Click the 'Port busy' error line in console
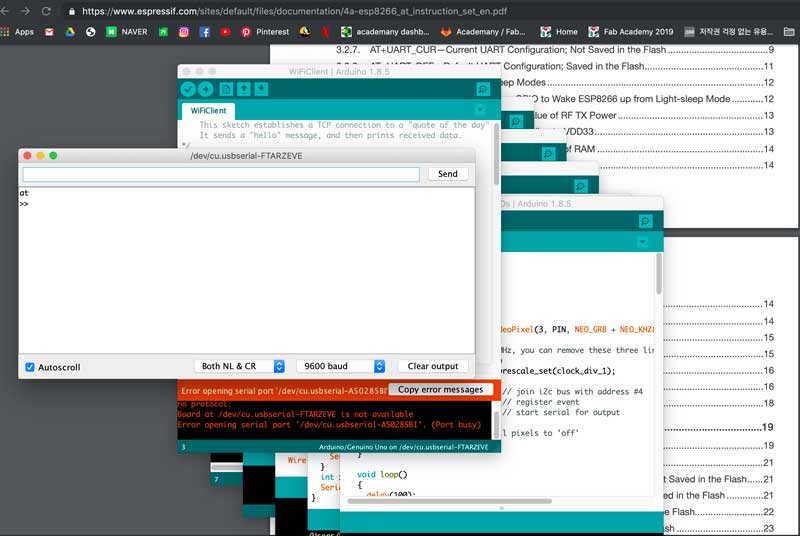 pyautogui.click(x=329, y=424)
